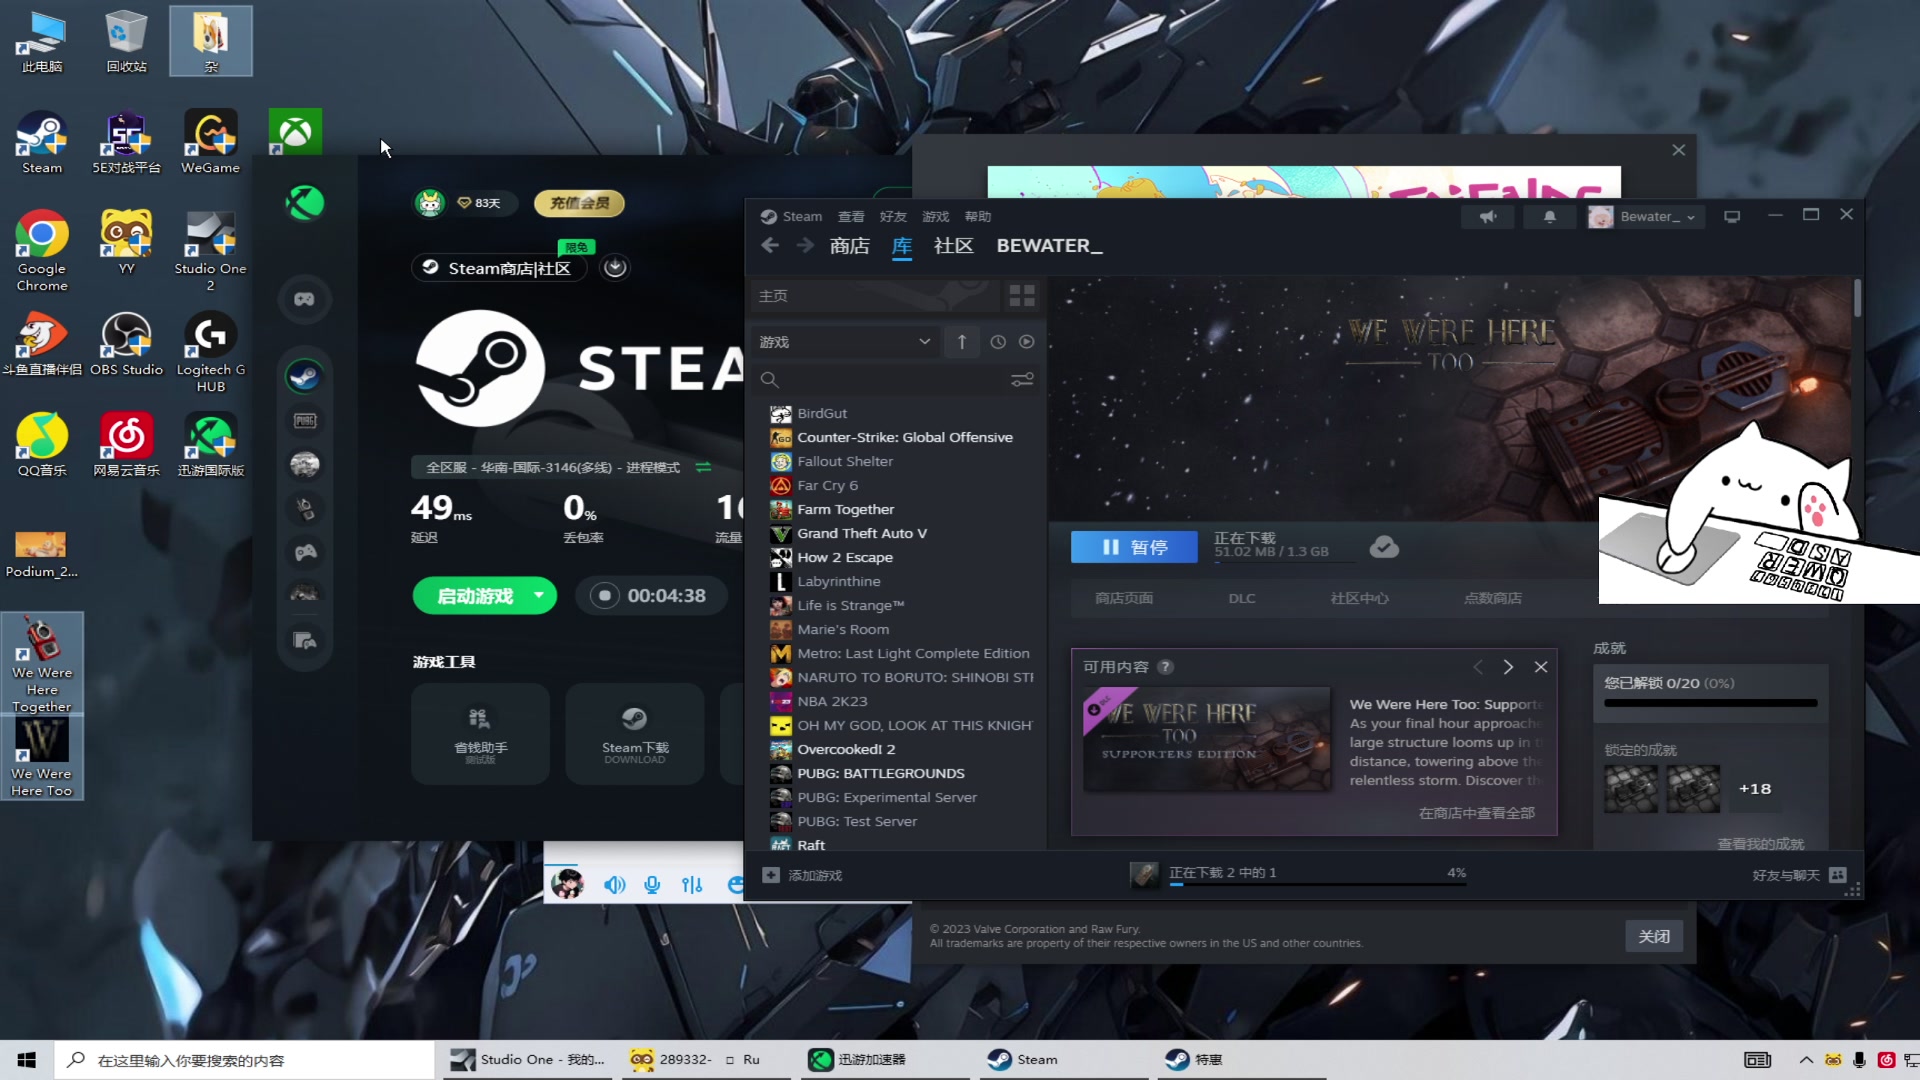
Task: Click download arrow next to Steam商店|社区
Action: point(615,267)
